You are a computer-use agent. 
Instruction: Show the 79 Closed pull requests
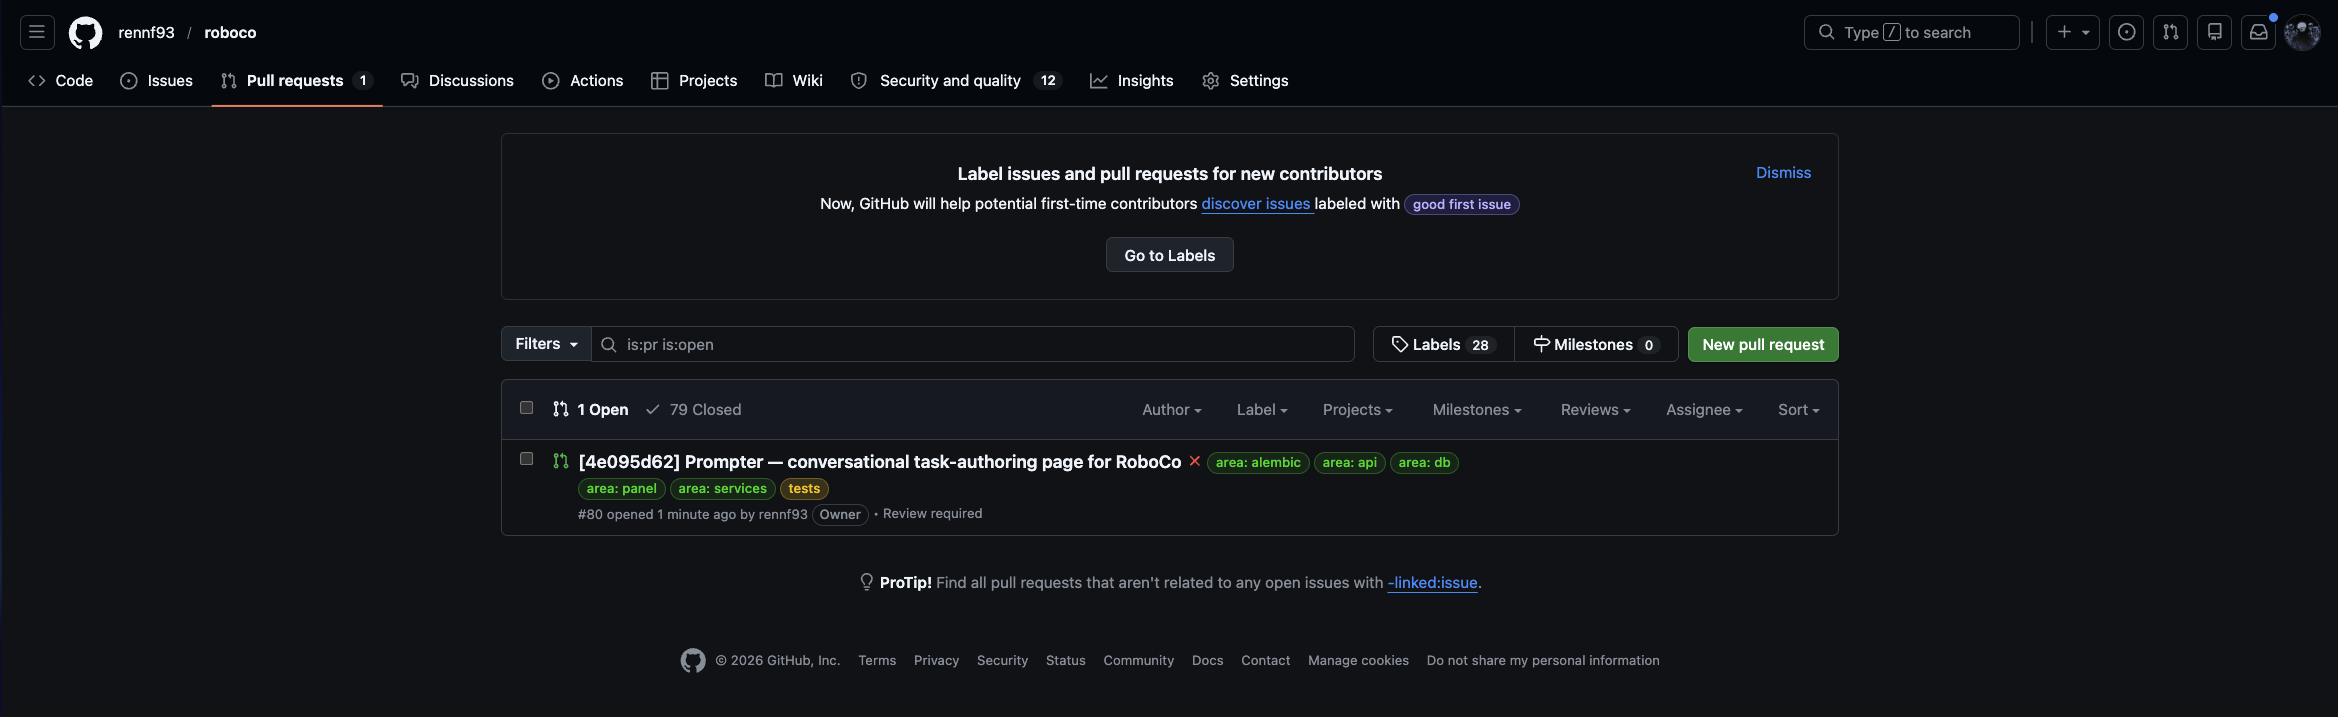point(694,410)
